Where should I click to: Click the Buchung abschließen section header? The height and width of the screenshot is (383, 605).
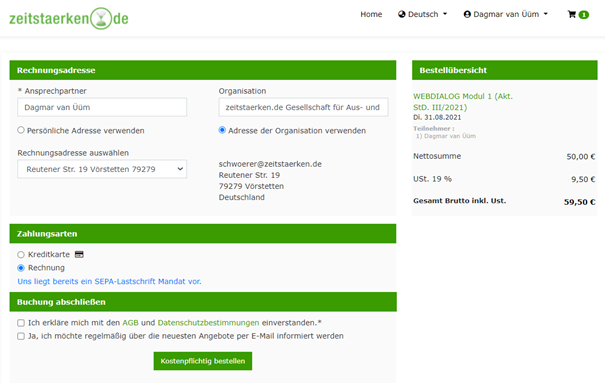point(203,302)
